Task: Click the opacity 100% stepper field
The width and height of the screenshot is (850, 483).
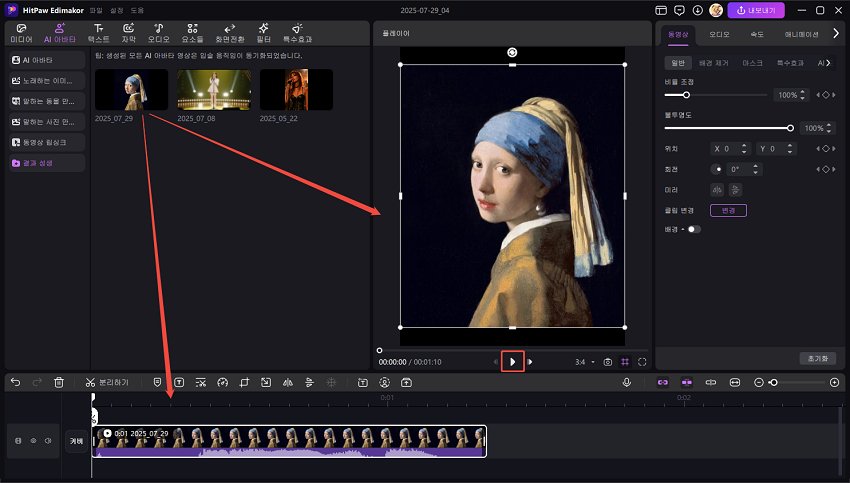Action: pos(817,128)
